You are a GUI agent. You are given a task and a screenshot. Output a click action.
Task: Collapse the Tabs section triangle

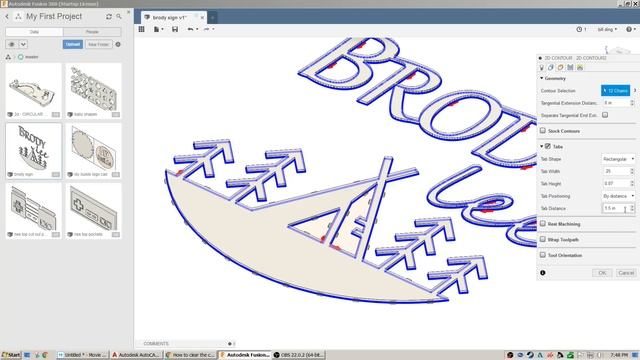(542, 146)
